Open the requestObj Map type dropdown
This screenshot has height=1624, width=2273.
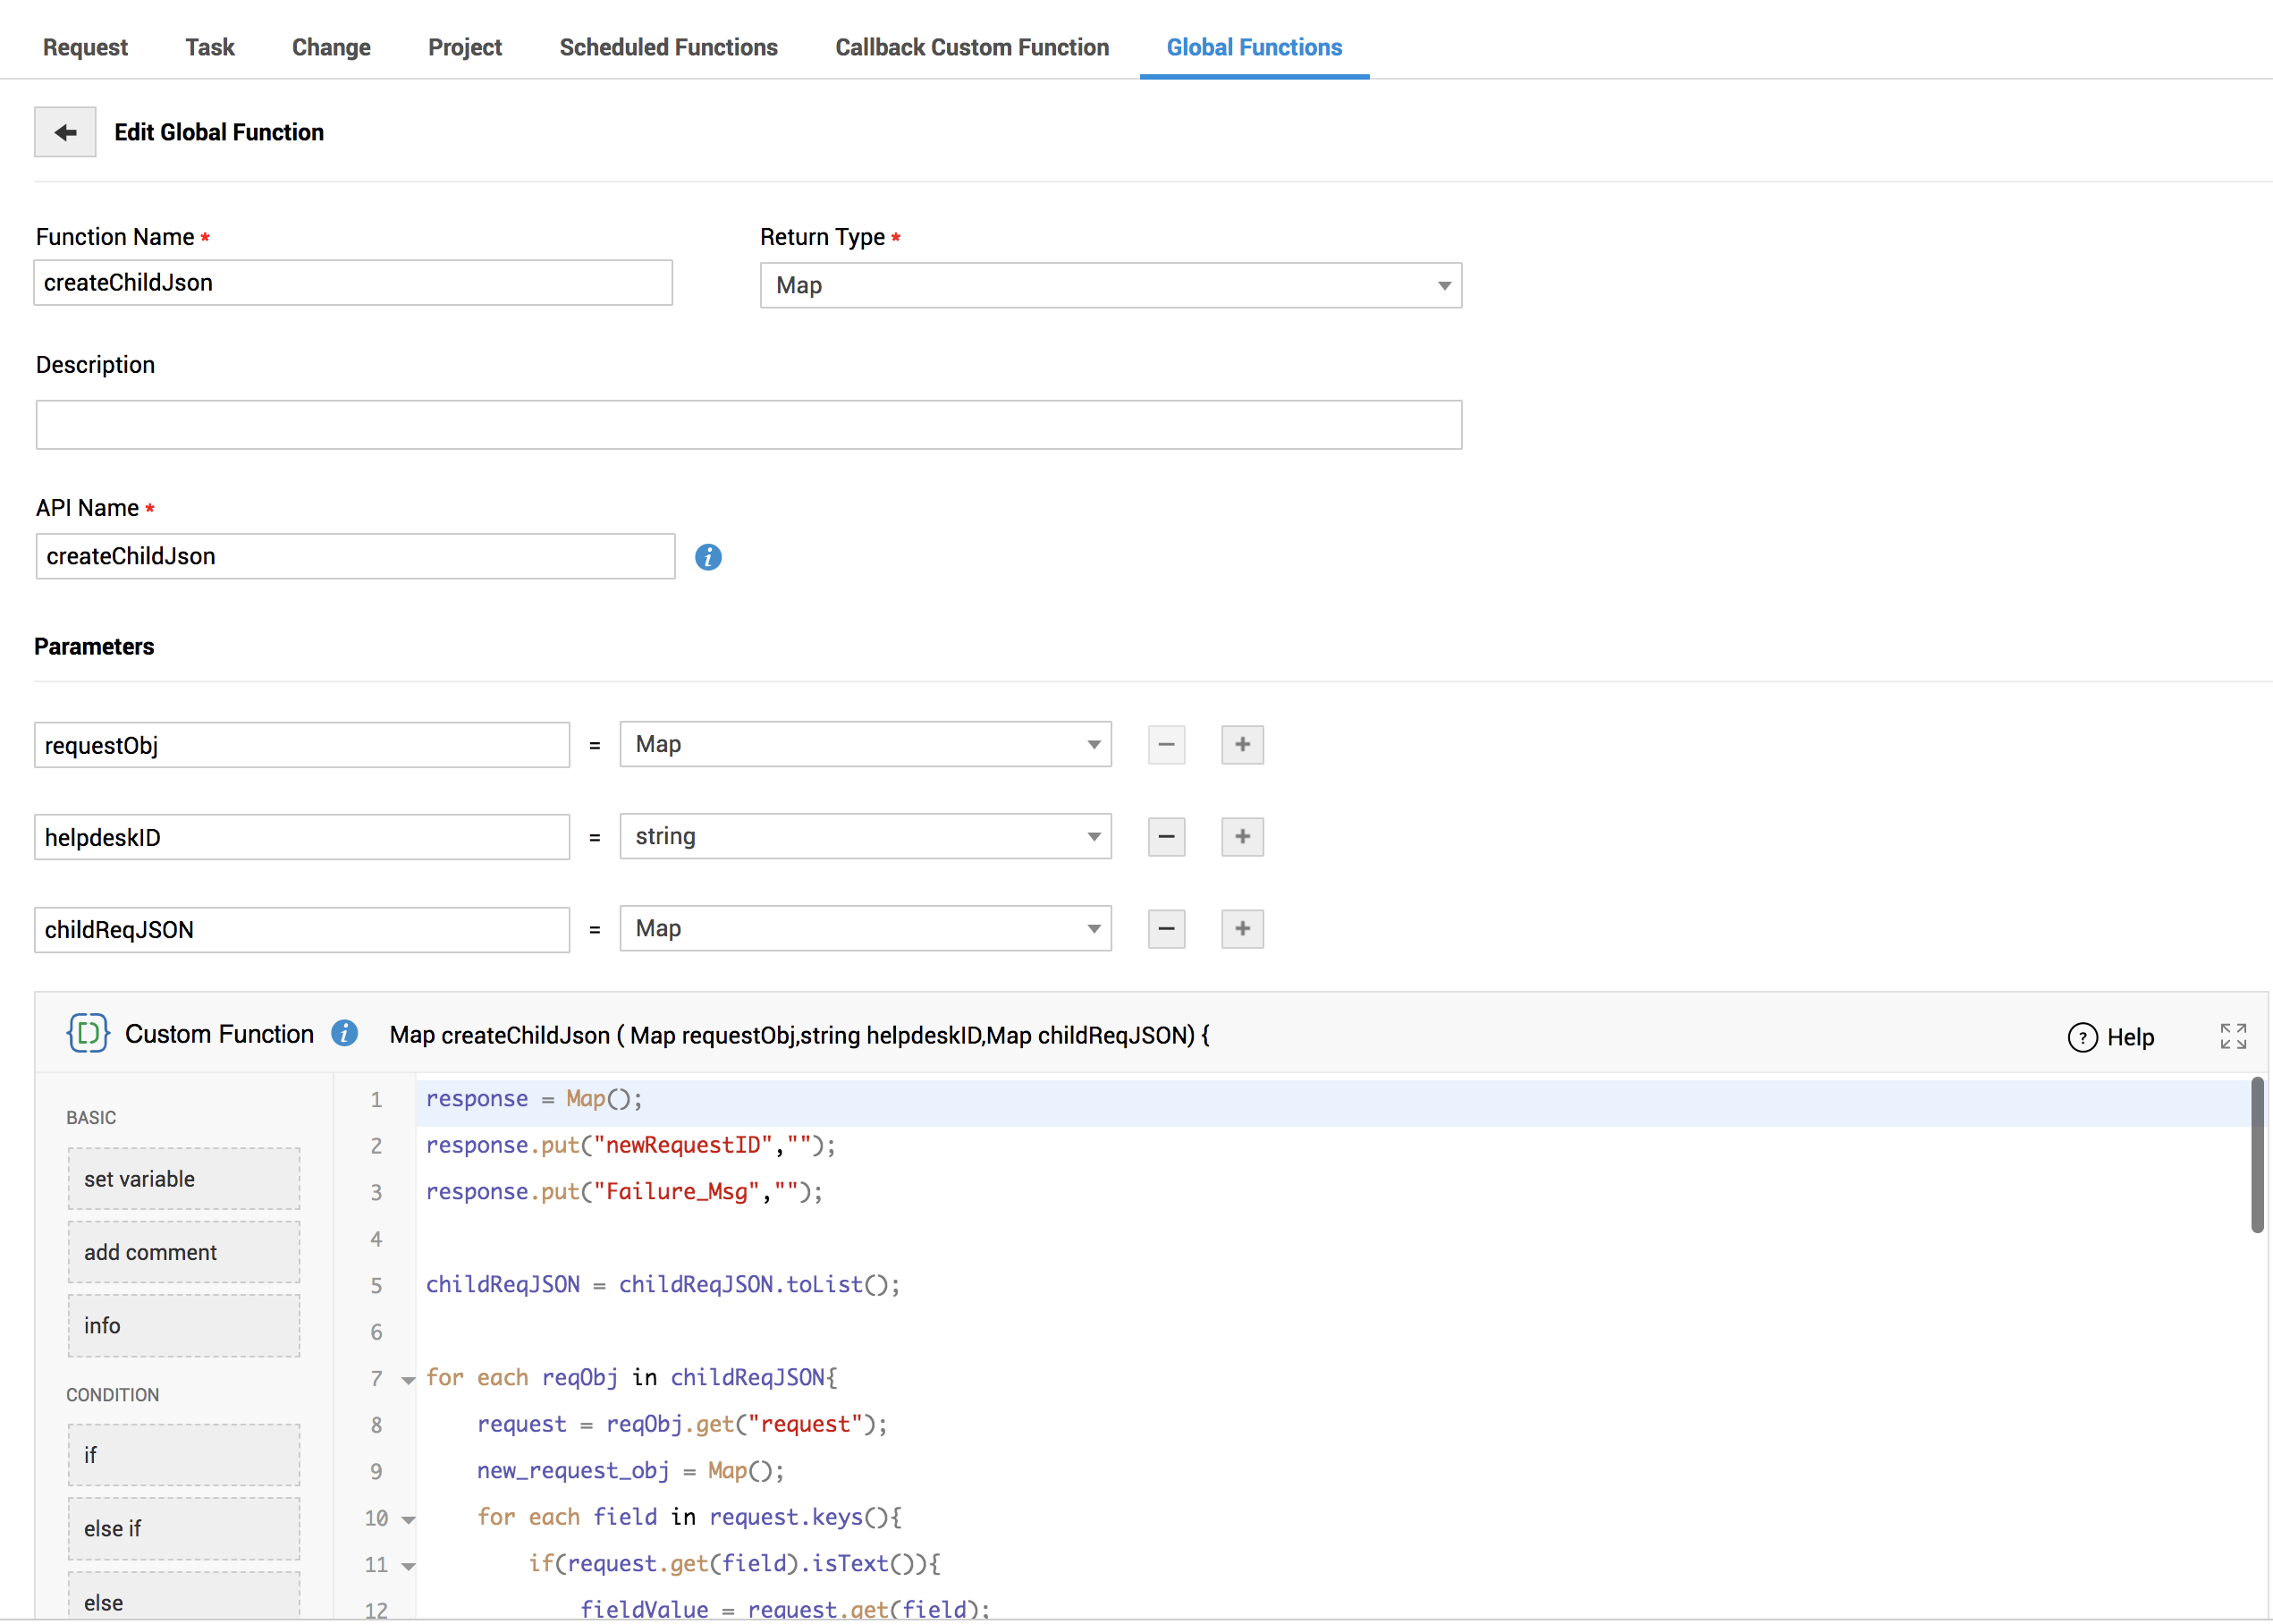[865, 745]
